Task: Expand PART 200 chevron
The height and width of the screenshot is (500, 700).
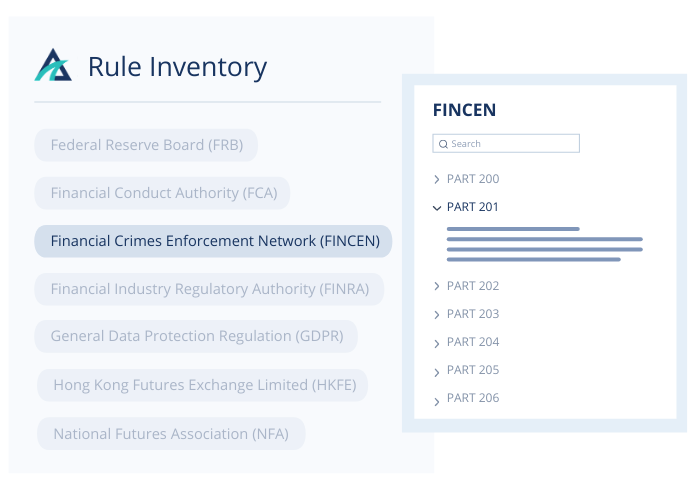Action: (437, 179)
